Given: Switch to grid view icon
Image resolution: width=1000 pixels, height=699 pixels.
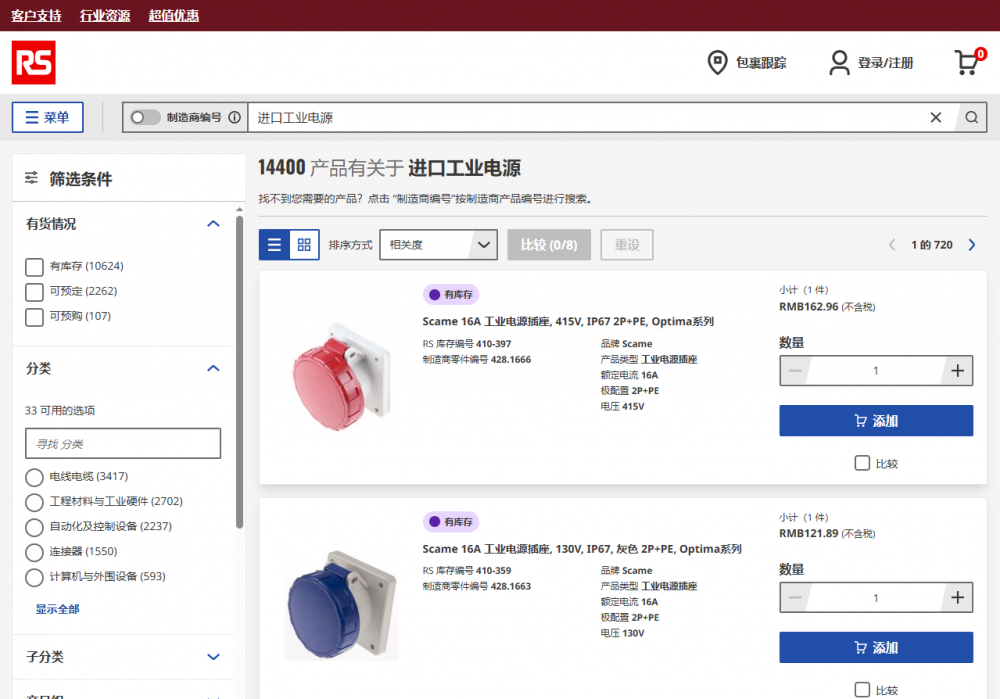Looking at the screenshot, I should 304,245.
